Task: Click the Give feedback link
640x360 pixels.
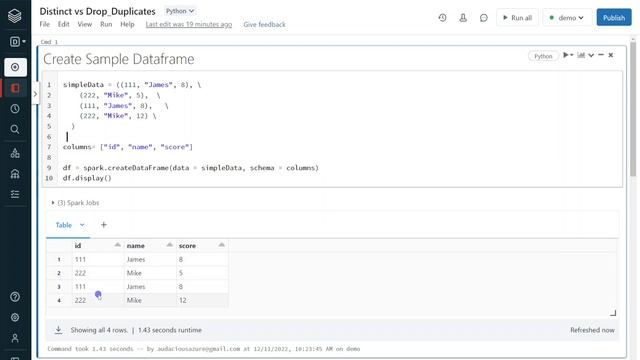Action: pos(264,24)
